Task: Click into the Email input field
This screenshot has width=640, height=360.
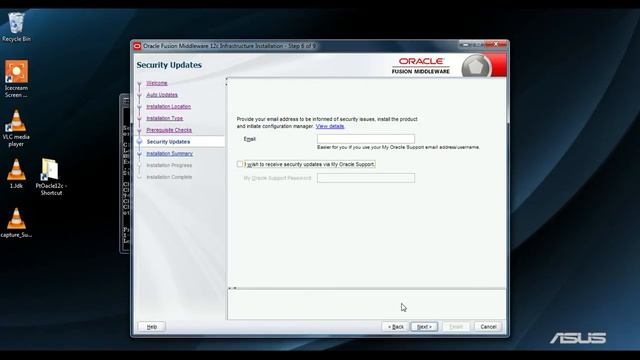Action: click(x=366, y=139)
